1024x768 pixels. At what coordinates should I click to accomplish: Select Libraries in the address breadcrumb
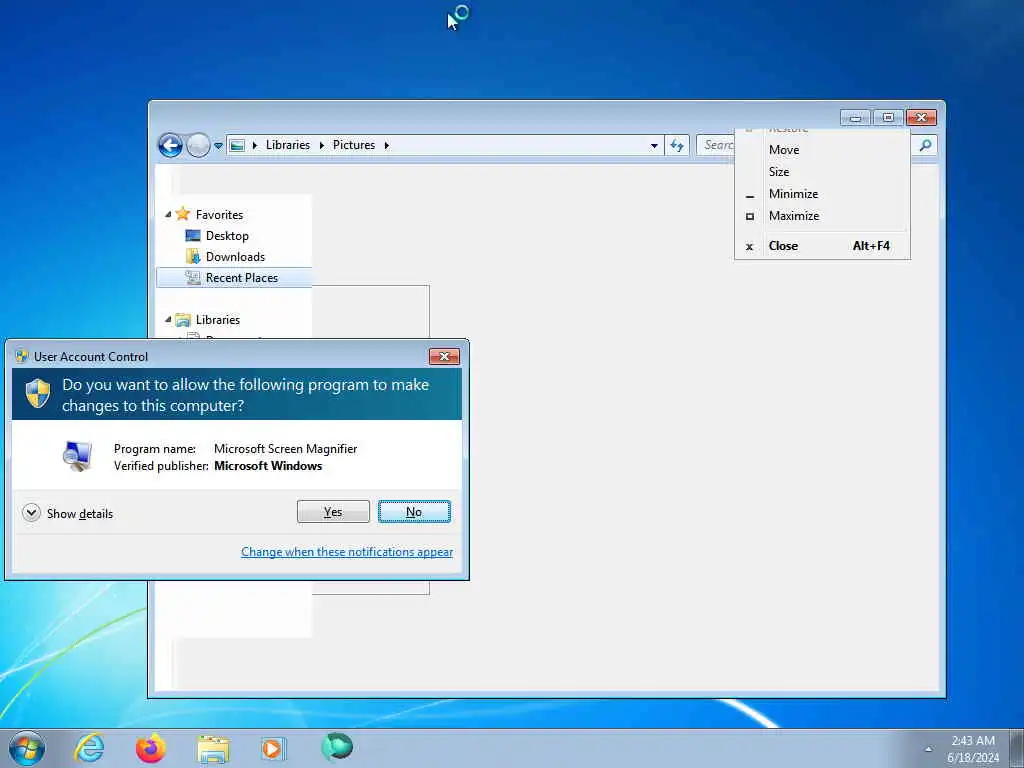(287, 145)
